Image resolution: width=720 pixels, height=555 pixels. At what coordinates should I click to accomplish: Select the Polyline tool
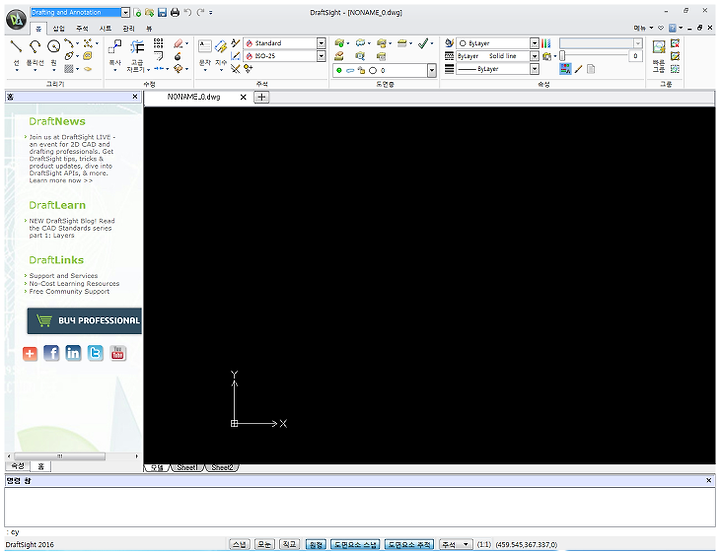click(35, 46)
